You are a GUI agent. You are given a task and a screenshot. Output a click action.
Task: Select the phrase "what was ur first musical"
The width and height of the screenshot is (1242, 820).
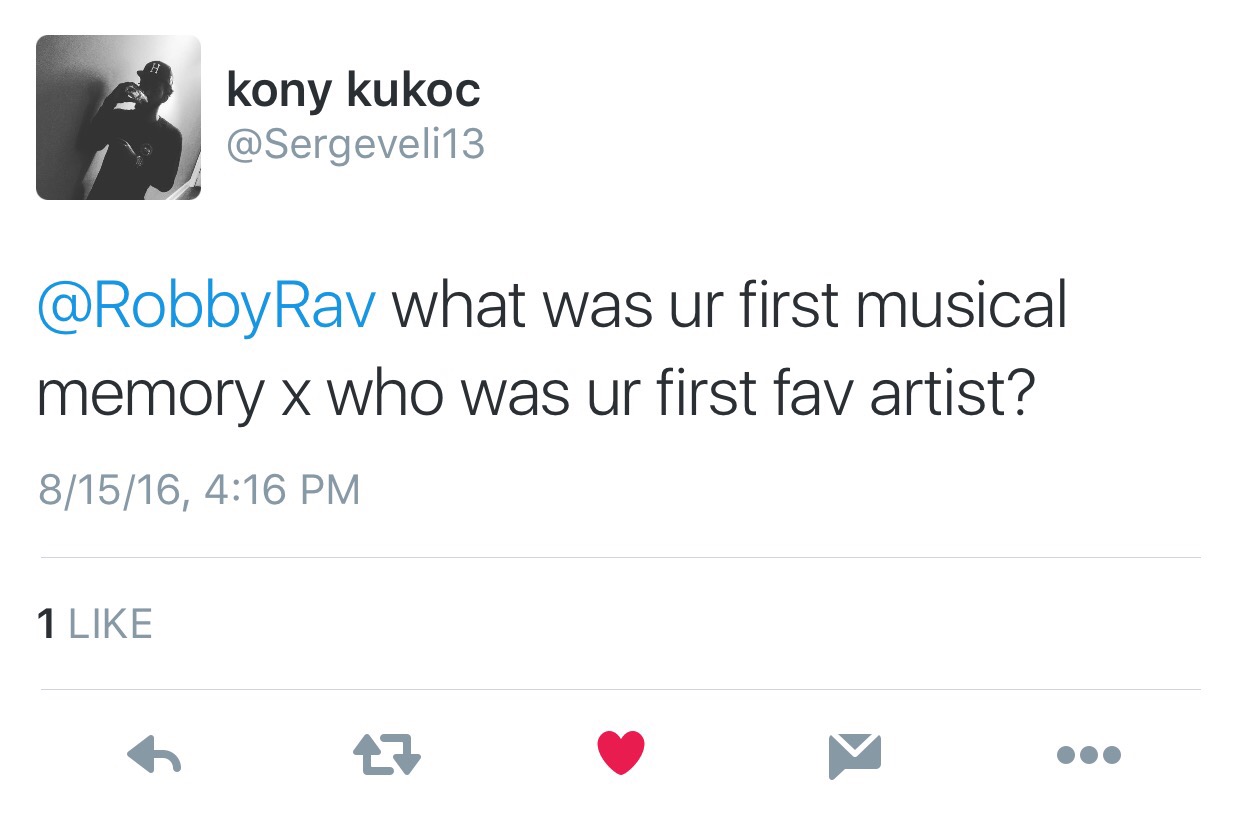coord(730,307)
